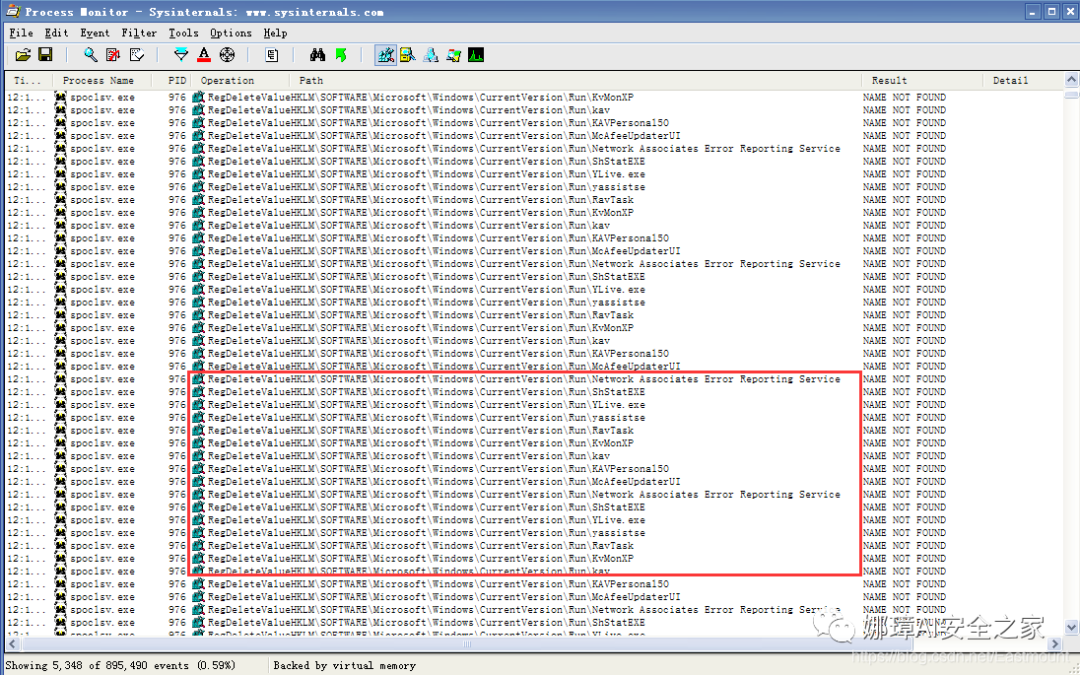Click the Operation column header

click(x=241, y=81)
